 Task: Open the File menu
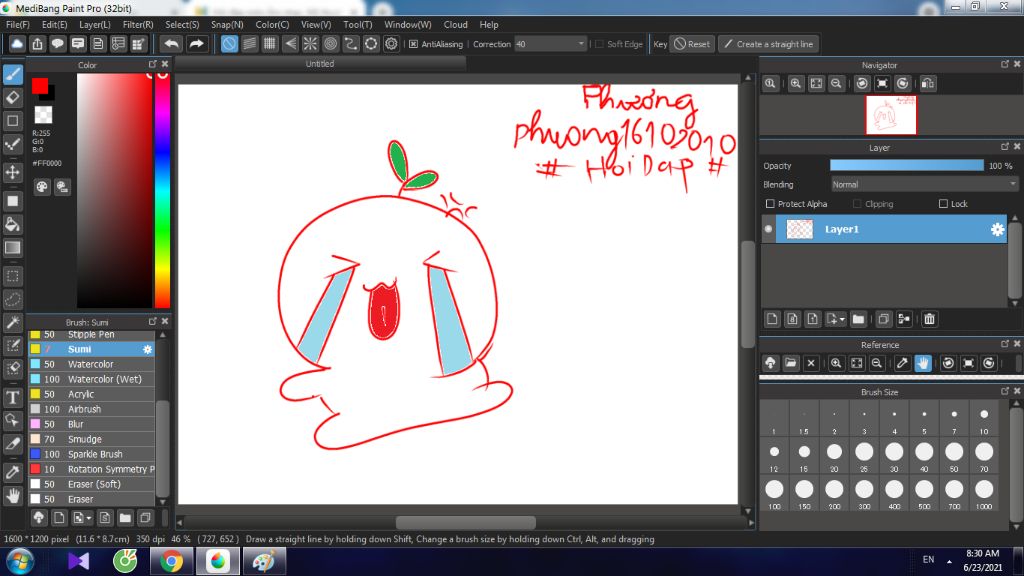pos(18,24)
